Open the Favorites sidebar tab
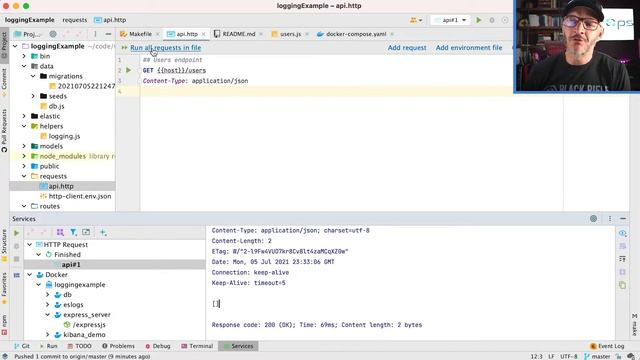Image resolution: width=640 pixels, height=360 pixels. [4, 288]
